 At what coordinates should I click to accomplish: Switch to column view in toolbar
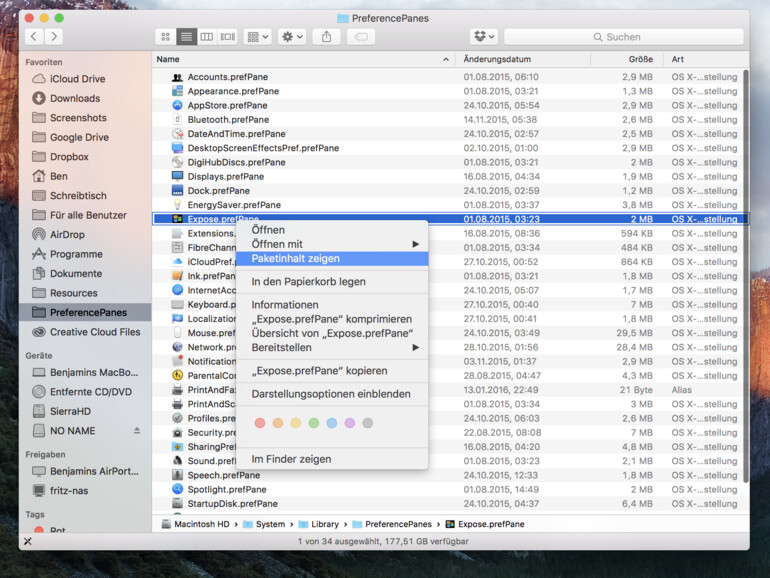[x=207, y=37]
